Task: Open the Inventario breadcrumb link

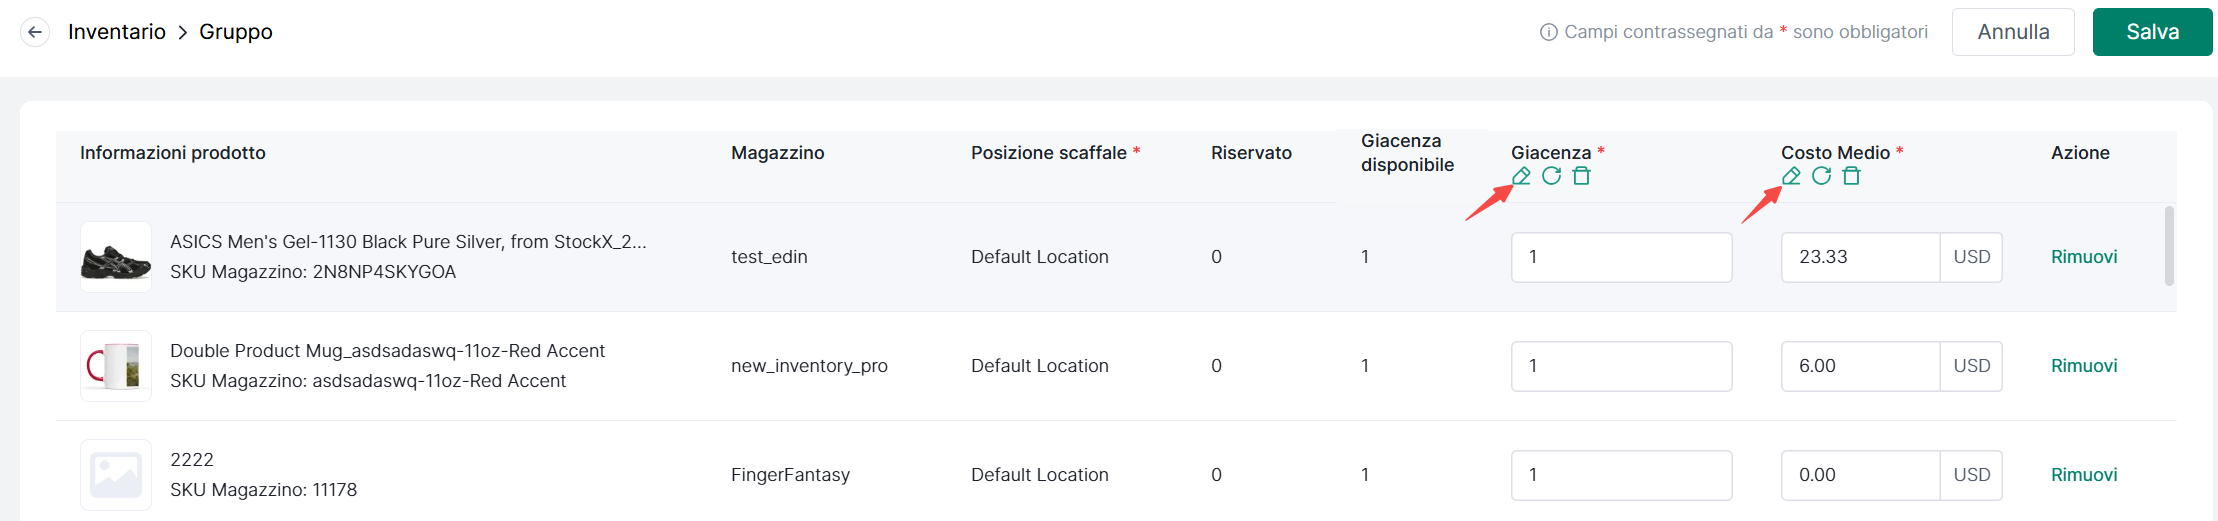Action: pyautogui.click(x=117, y=32)
